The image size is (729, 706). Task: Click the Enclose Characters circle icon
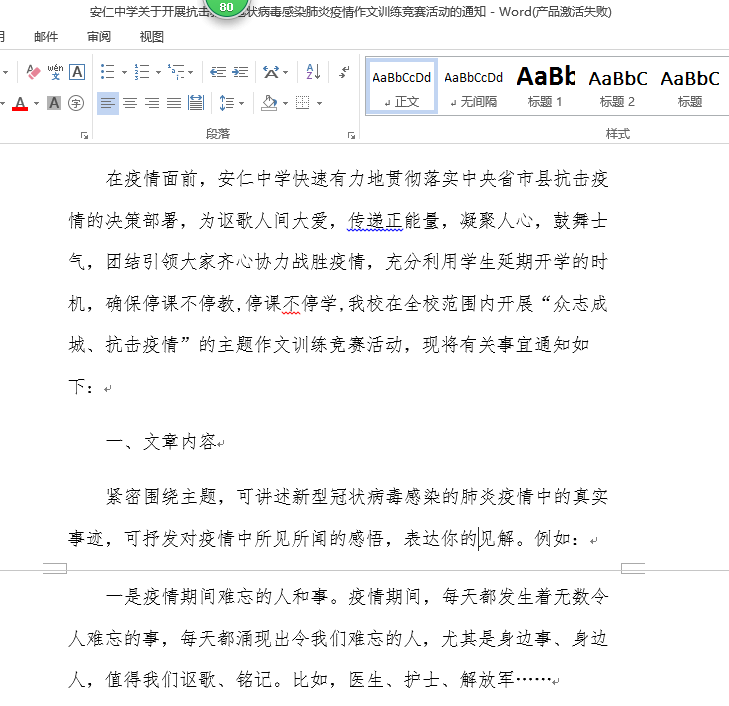coord(76,103)
